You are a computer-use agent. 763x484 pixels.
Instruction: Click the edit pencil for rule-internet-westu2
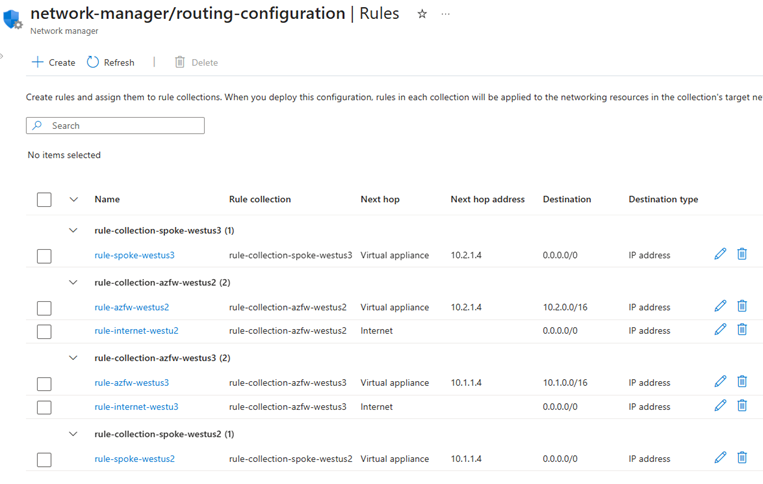(720, 330)
